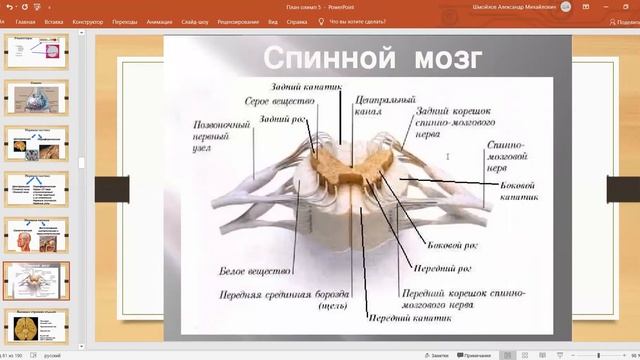Click the spinal cord cross-section image
The width and height of the screenshot is (640, 360).
(353, 192)
